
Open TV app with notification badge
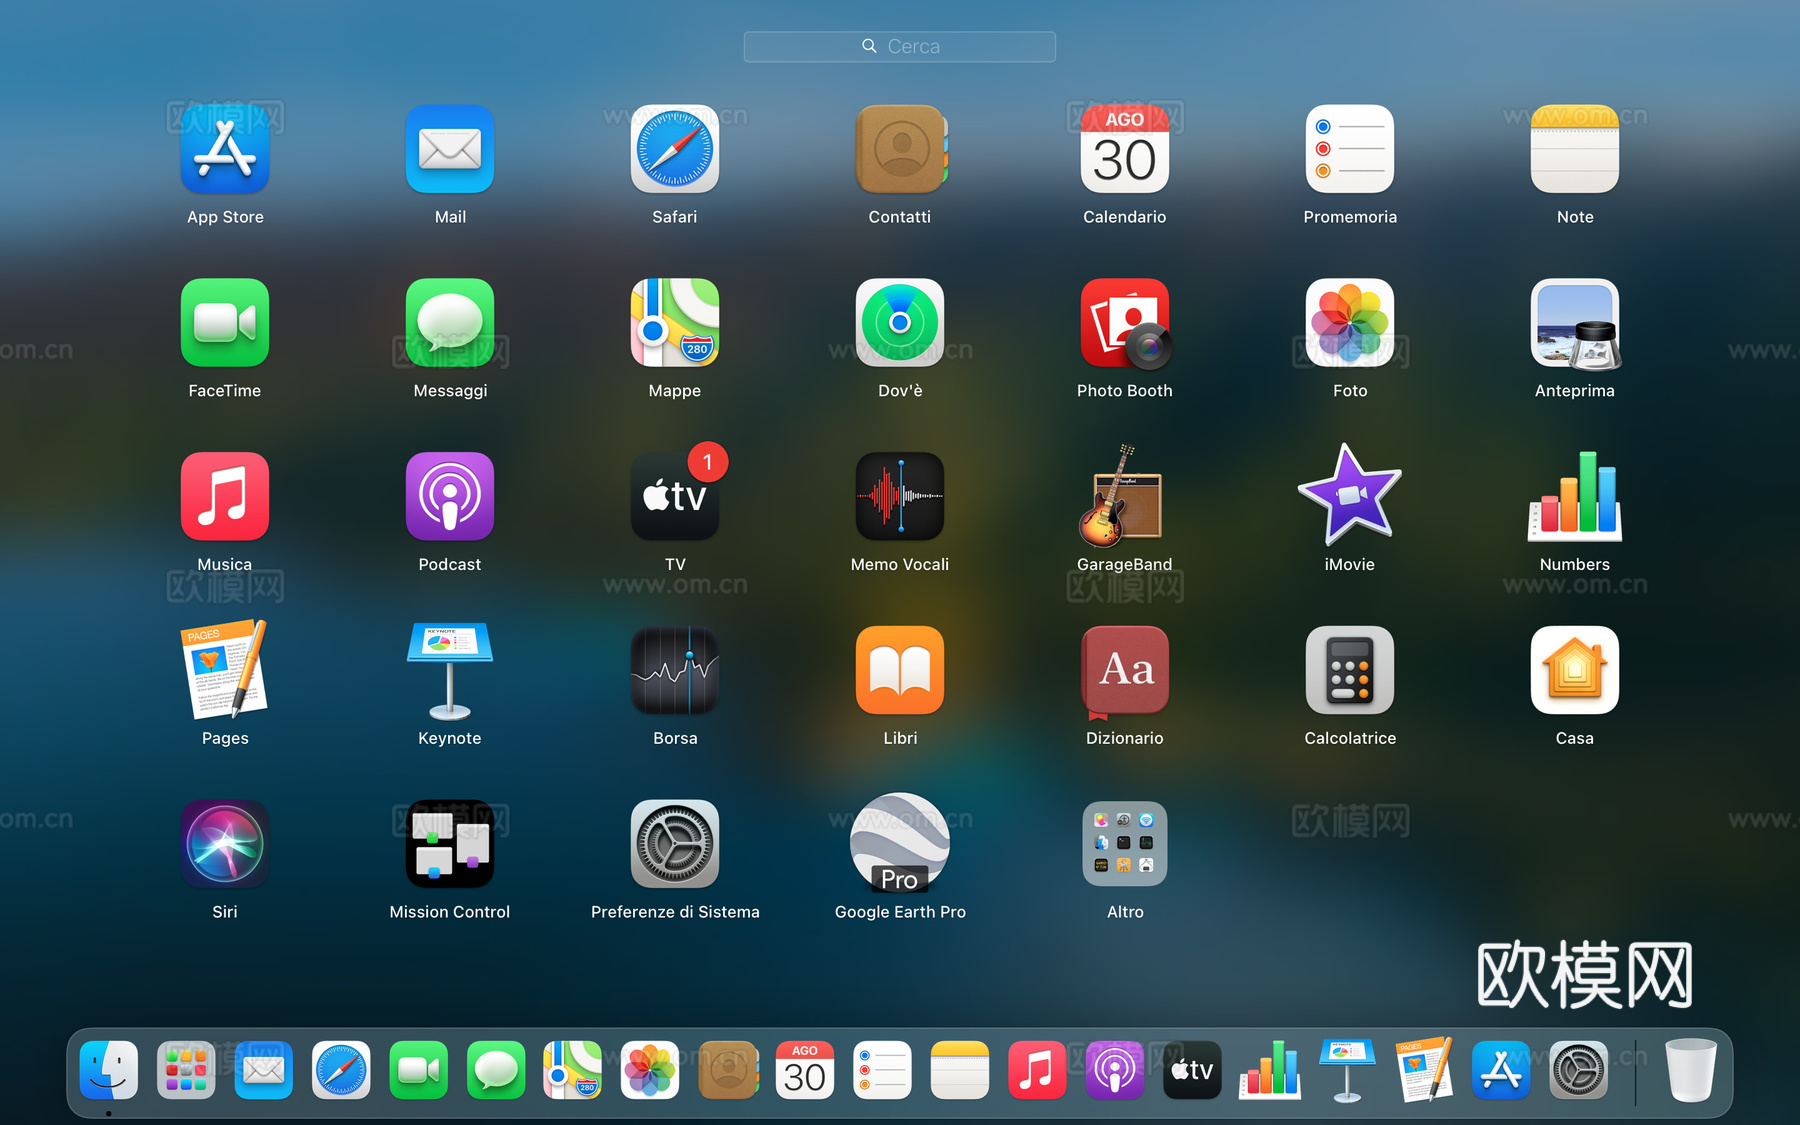click(675, 495)
